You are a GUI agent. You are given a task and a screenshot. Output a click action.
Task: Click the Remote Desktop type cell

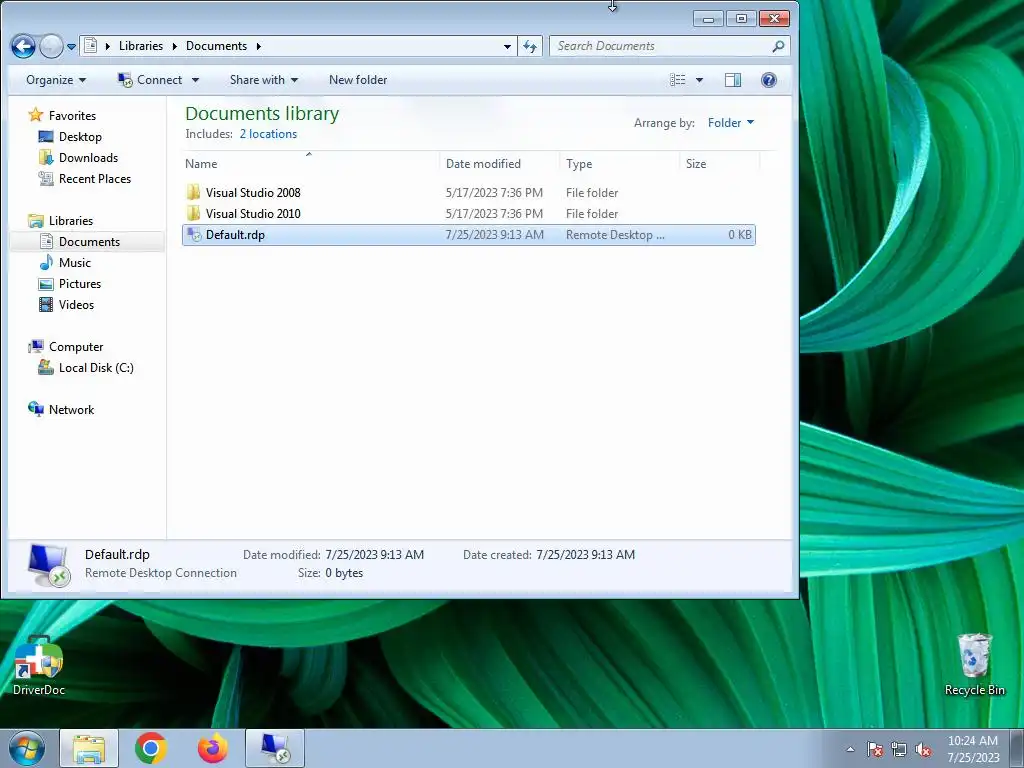(x=615, y=234)
